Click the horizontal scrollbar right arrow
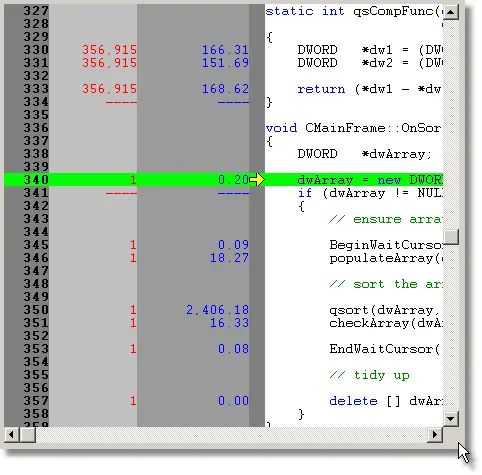 tap(435, 434)
